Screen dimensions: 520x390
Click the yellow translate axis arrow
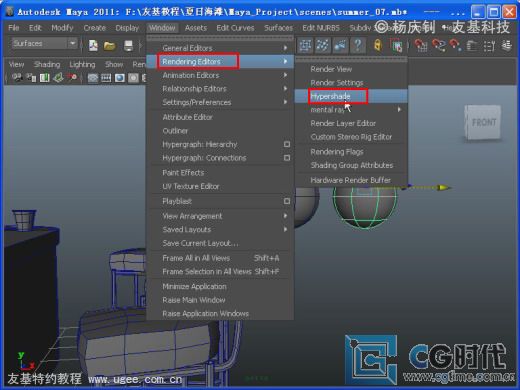[x=443, y=188]
